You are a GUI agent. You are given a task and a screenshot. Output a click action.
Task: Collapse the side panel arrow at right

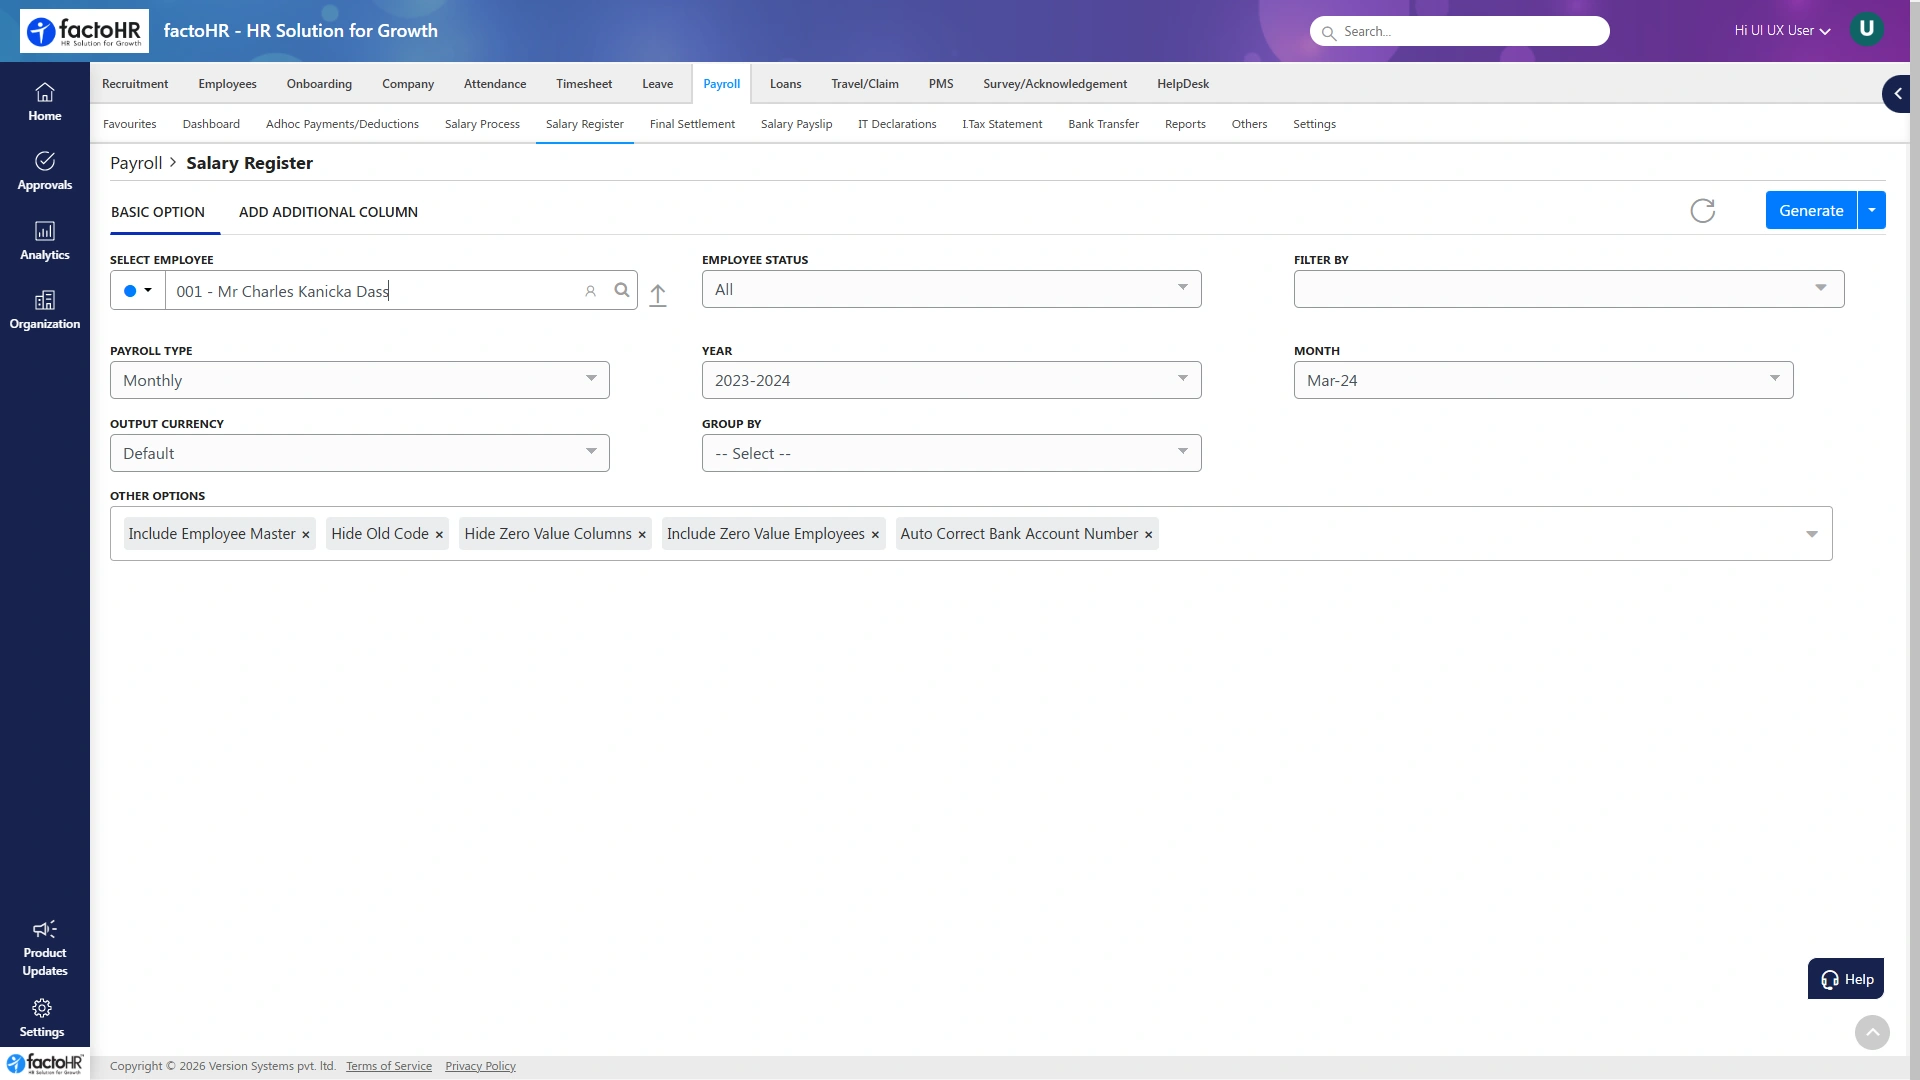tap(1896, 94)
